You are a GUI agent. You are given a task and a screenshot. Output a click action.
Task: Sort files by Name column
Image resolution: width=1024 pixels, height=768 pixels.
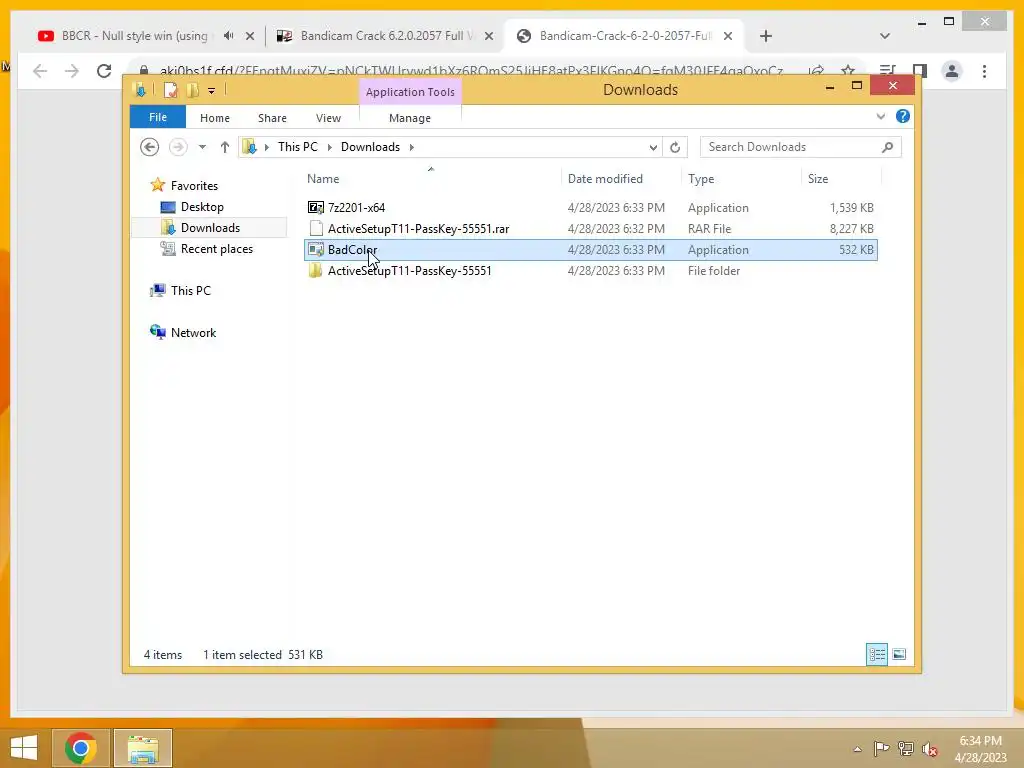click(323, 179)
